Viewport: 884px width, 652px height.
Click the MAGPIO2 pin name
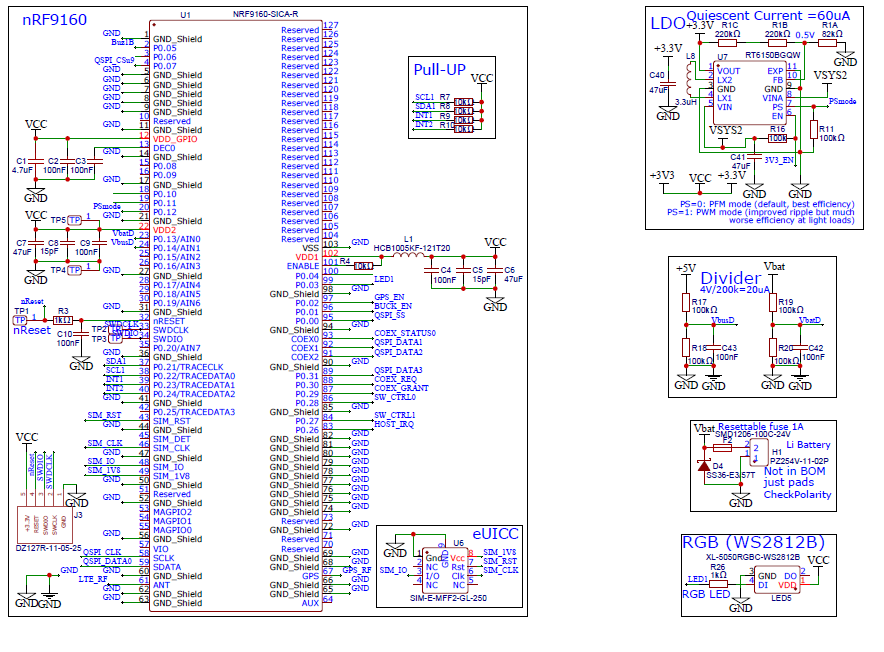[172, 512]
